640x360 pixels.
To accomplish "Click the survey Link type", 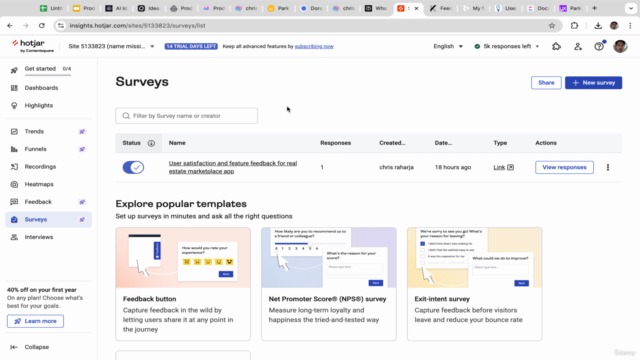I will [504, 167].
